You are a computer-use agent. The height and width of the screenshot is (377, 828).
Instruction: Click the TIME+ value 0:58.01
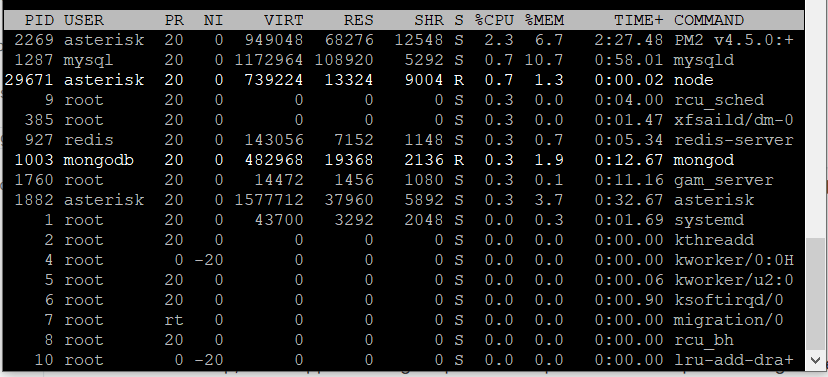tap(628, 60)
